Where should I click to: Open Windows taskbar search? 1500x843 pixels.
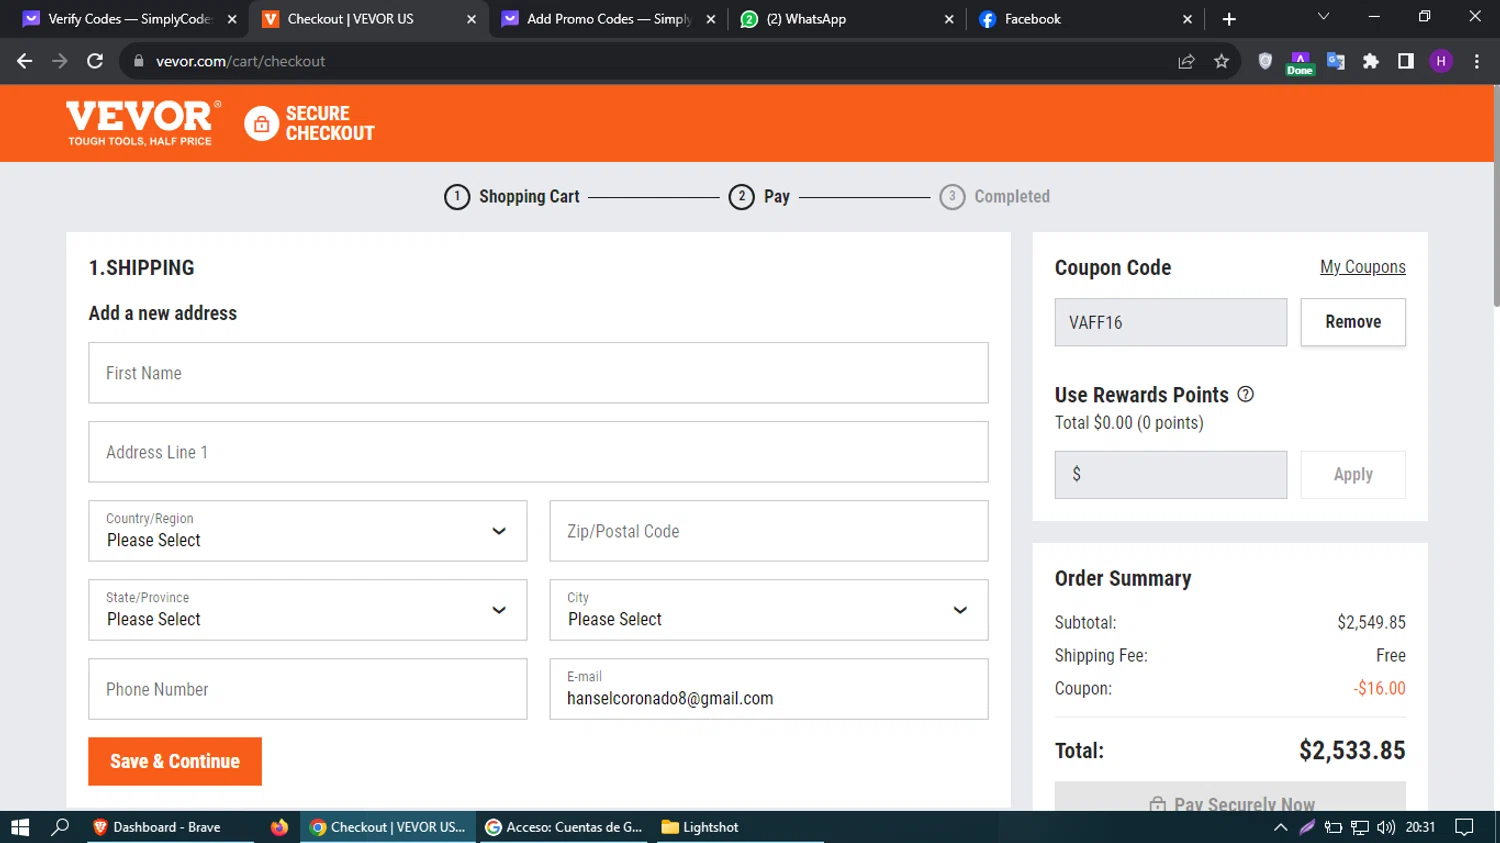coord(60,827)
